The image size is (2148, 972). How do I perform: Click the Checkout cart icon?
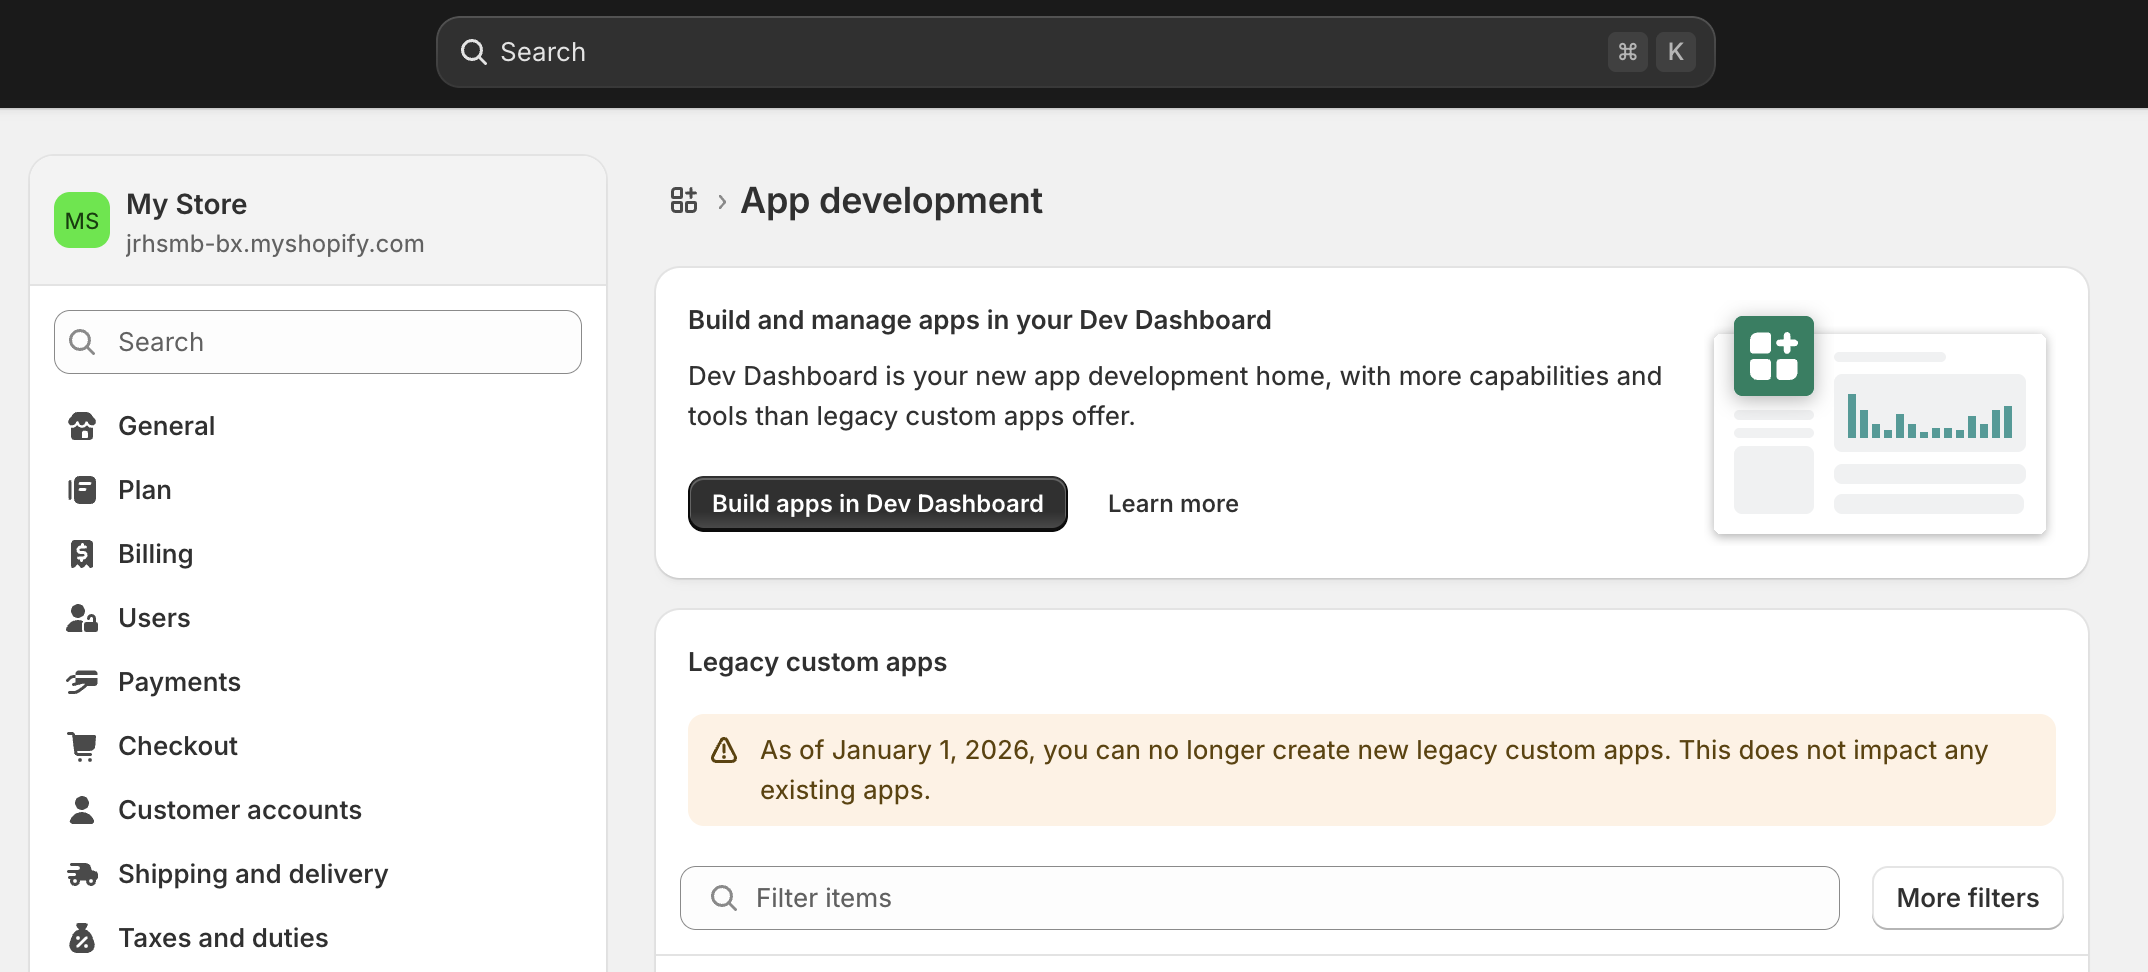82,745
